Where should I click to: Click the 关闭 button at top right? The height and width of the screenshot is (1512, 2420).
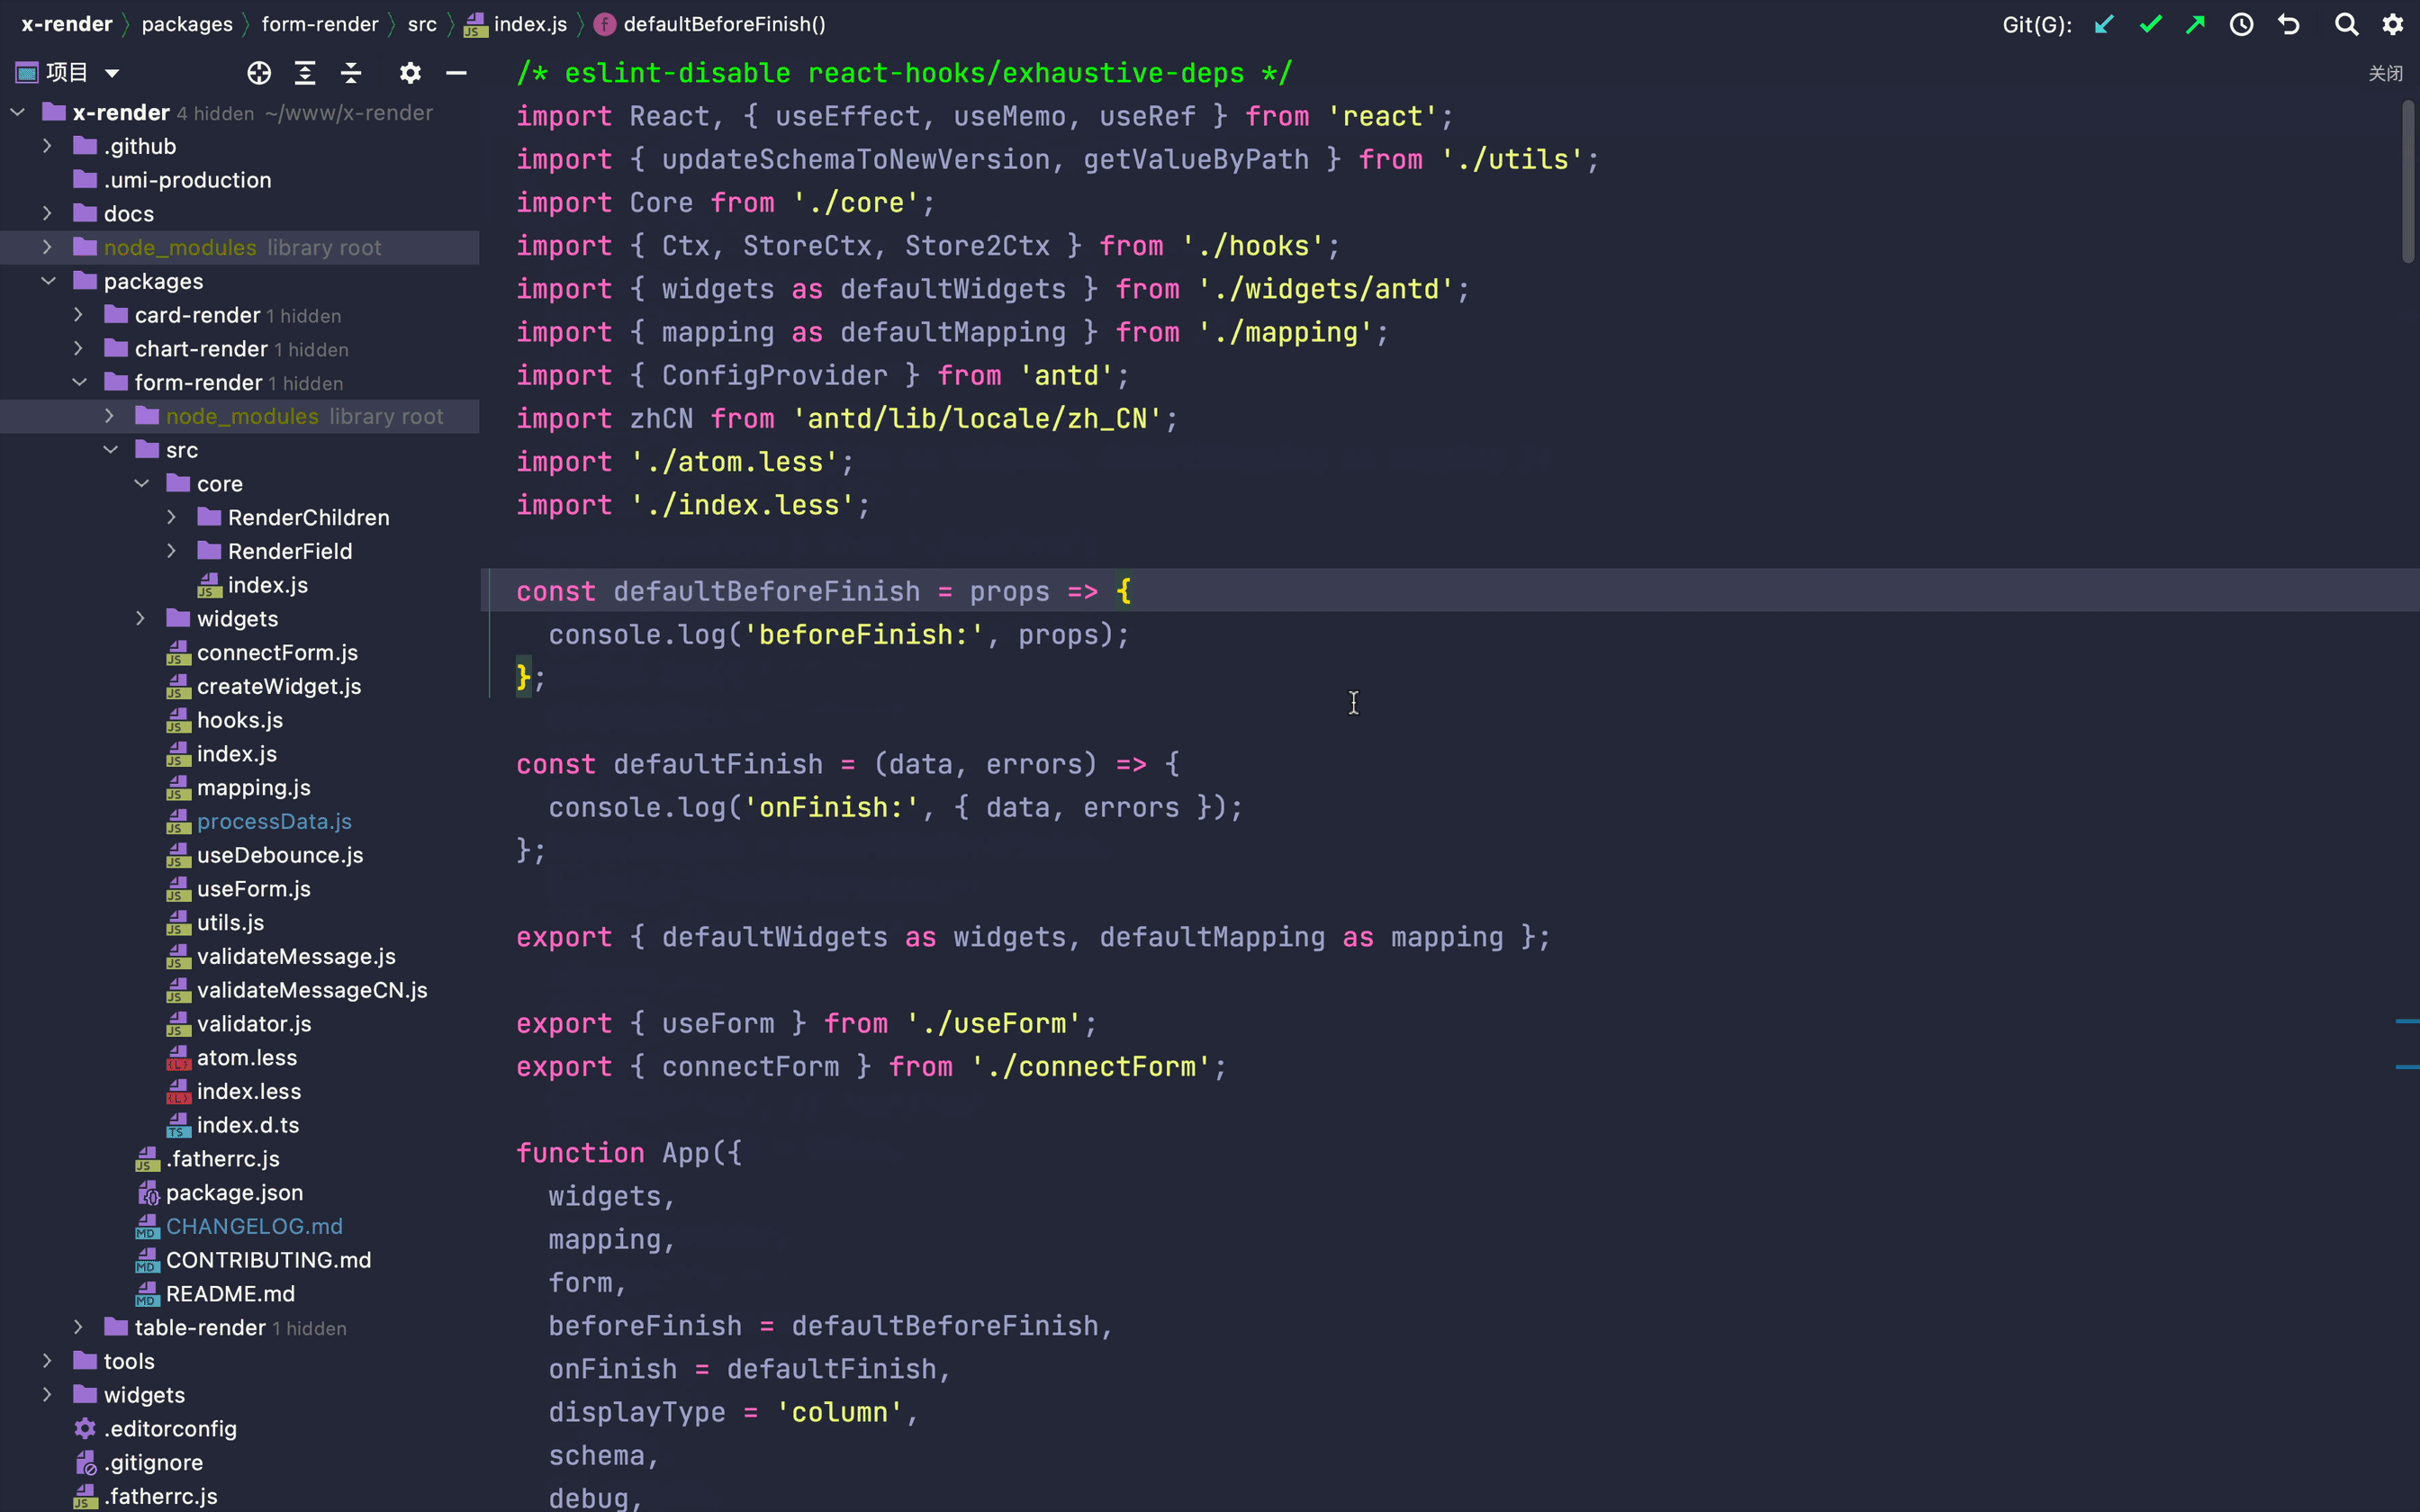[x=2385, y=73]
